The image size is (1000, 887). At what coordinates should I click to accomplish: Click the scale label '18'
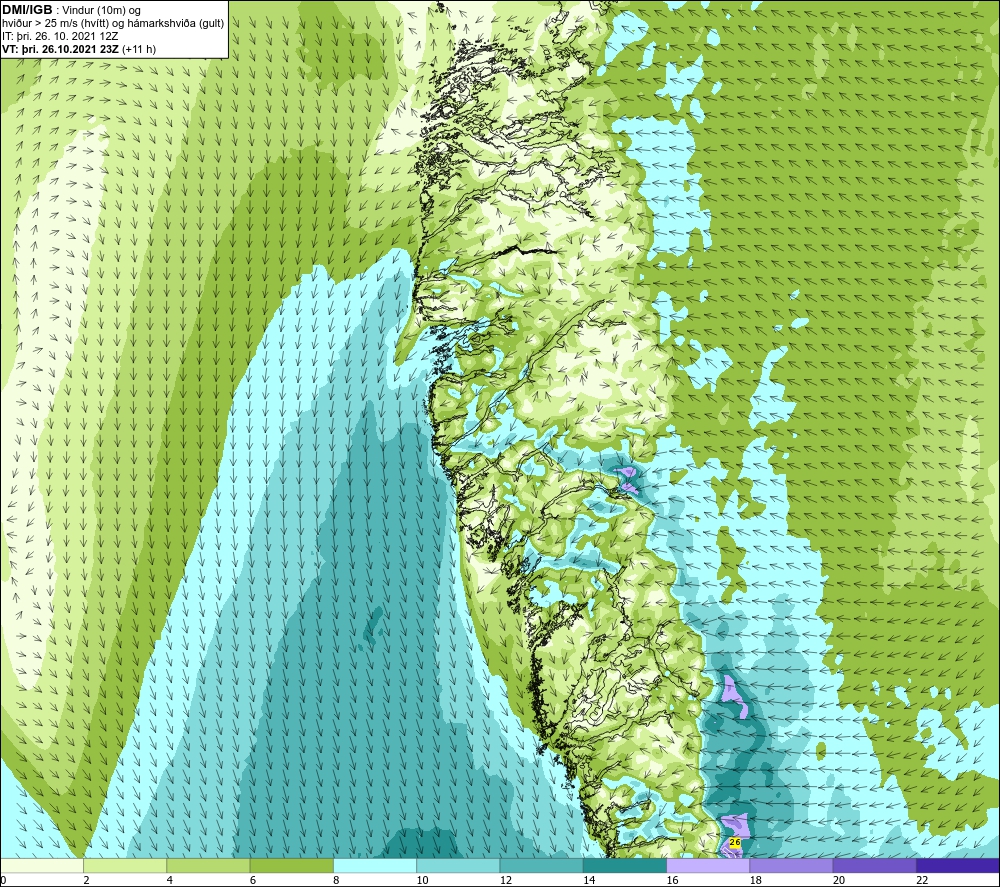756,880
